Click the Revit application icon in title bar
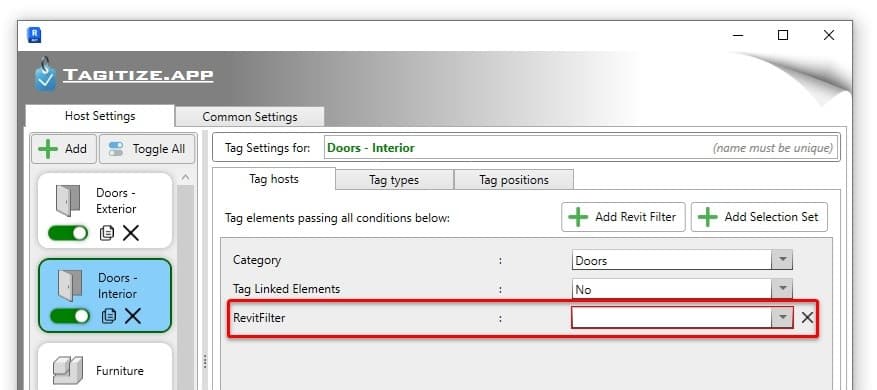The width and height of the screenshot is (877, 390). point(34,35)
